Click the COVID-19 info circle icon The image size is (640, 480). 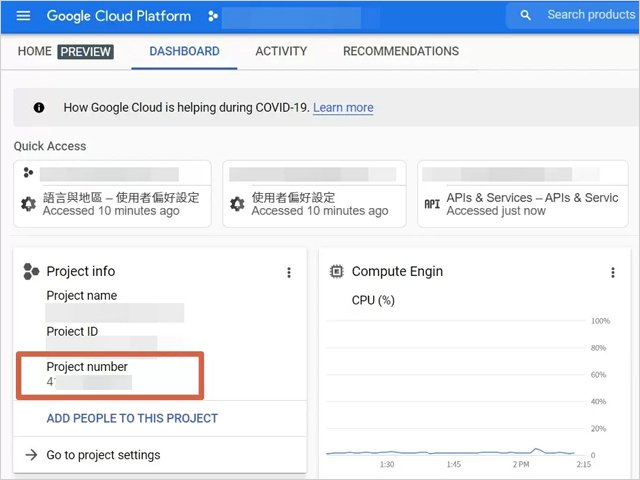point(39,107)
